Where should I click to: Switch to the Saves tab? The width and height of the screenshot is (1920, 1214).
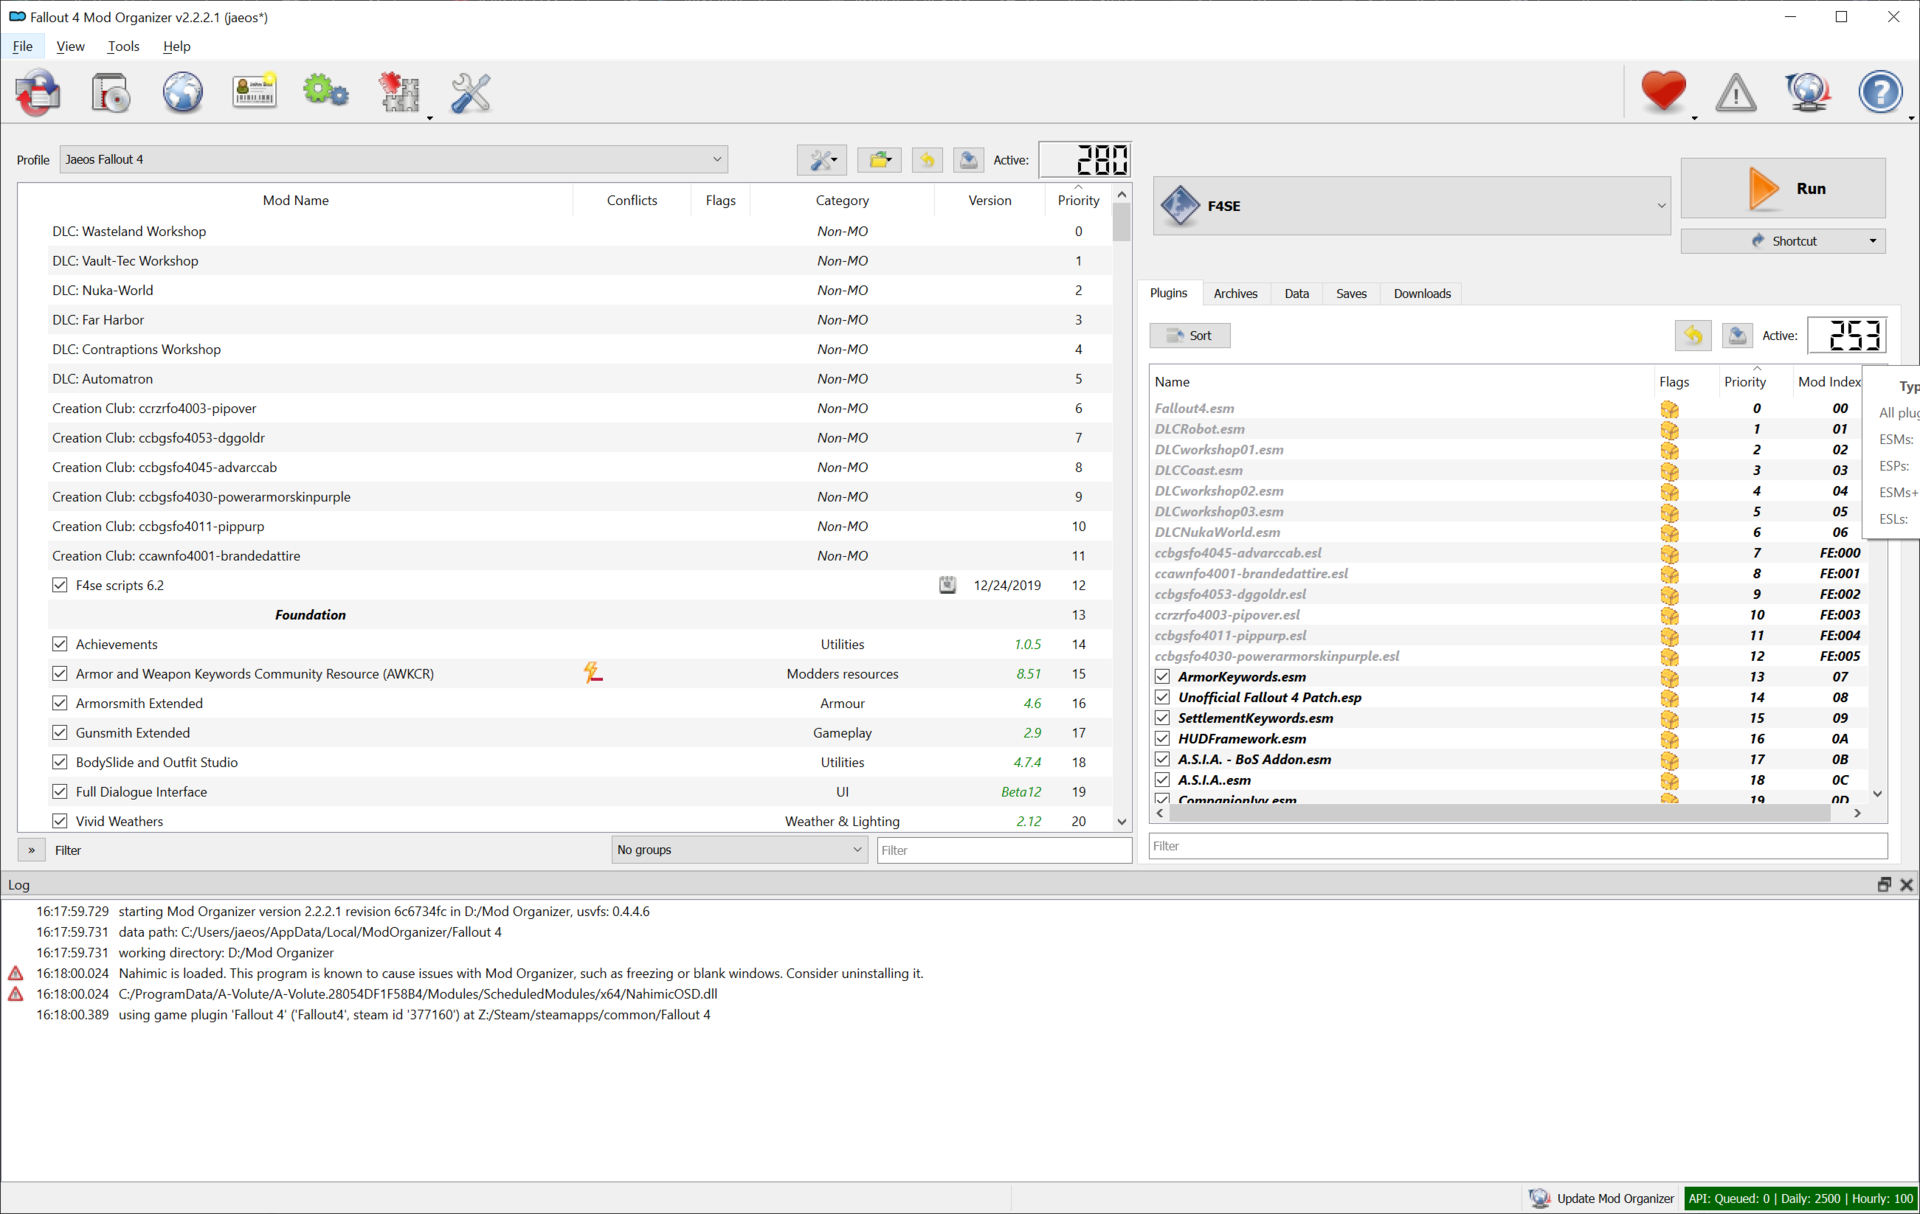(1351, 293)
